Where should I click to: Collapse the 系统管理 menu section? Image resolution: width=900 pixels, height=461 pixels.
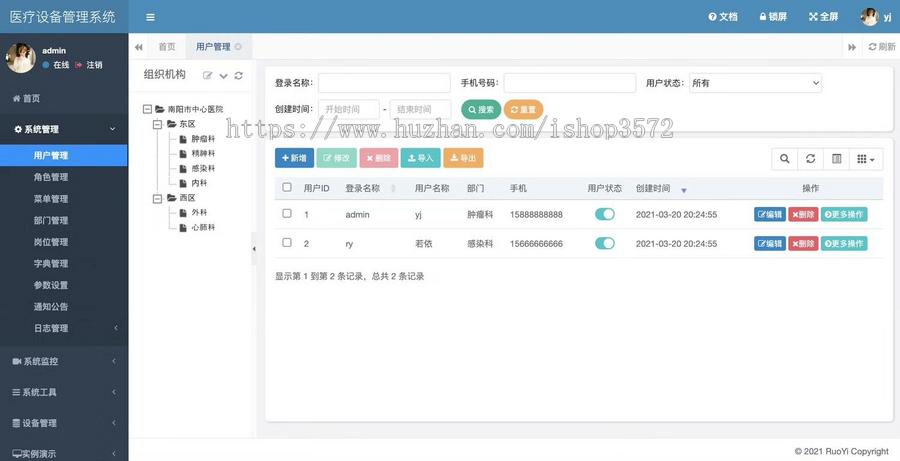[64, 130]
